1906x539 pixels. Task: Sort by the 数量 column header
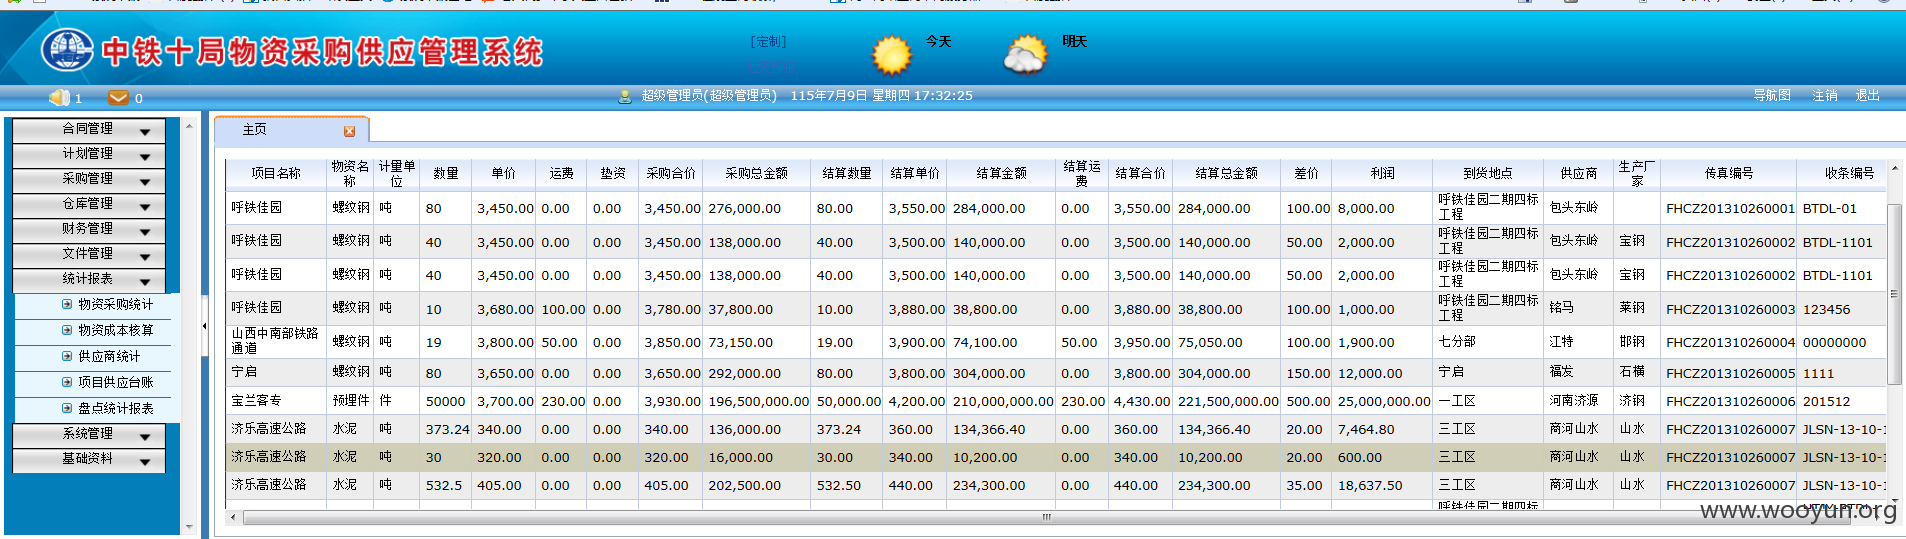[446, 174]
